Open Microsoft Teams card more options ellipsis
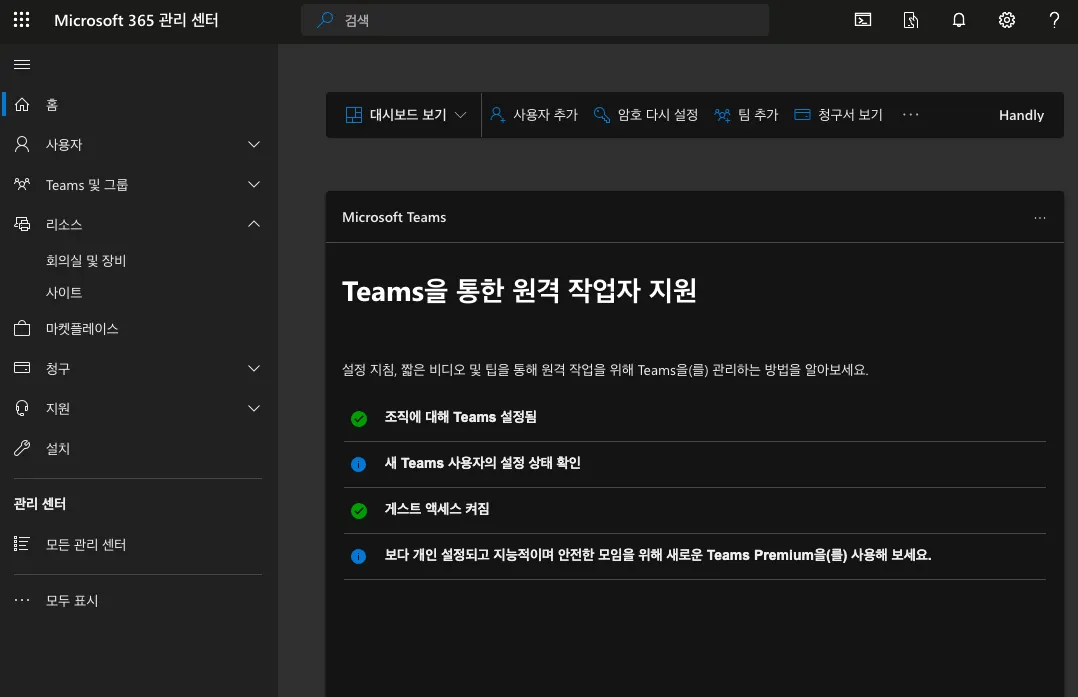This screenshot has height=697, width=1078. (1040, 218)
